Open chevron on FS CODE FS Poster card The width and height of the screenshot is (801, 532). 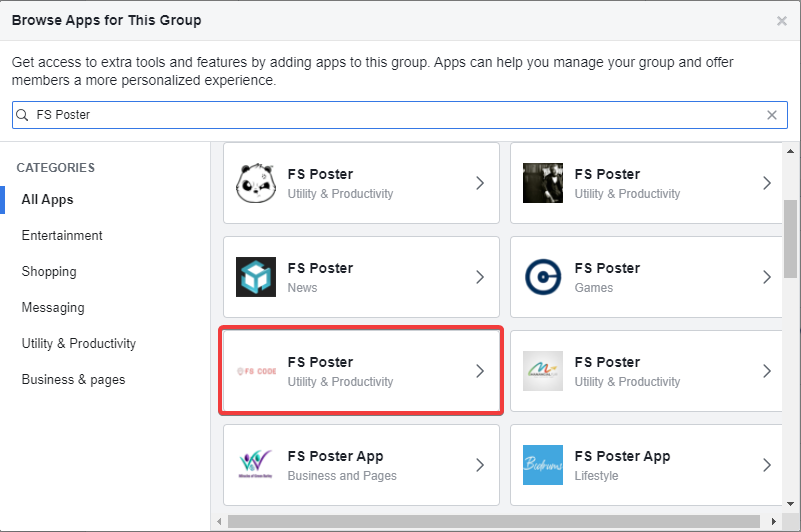[x=480, y=371]
